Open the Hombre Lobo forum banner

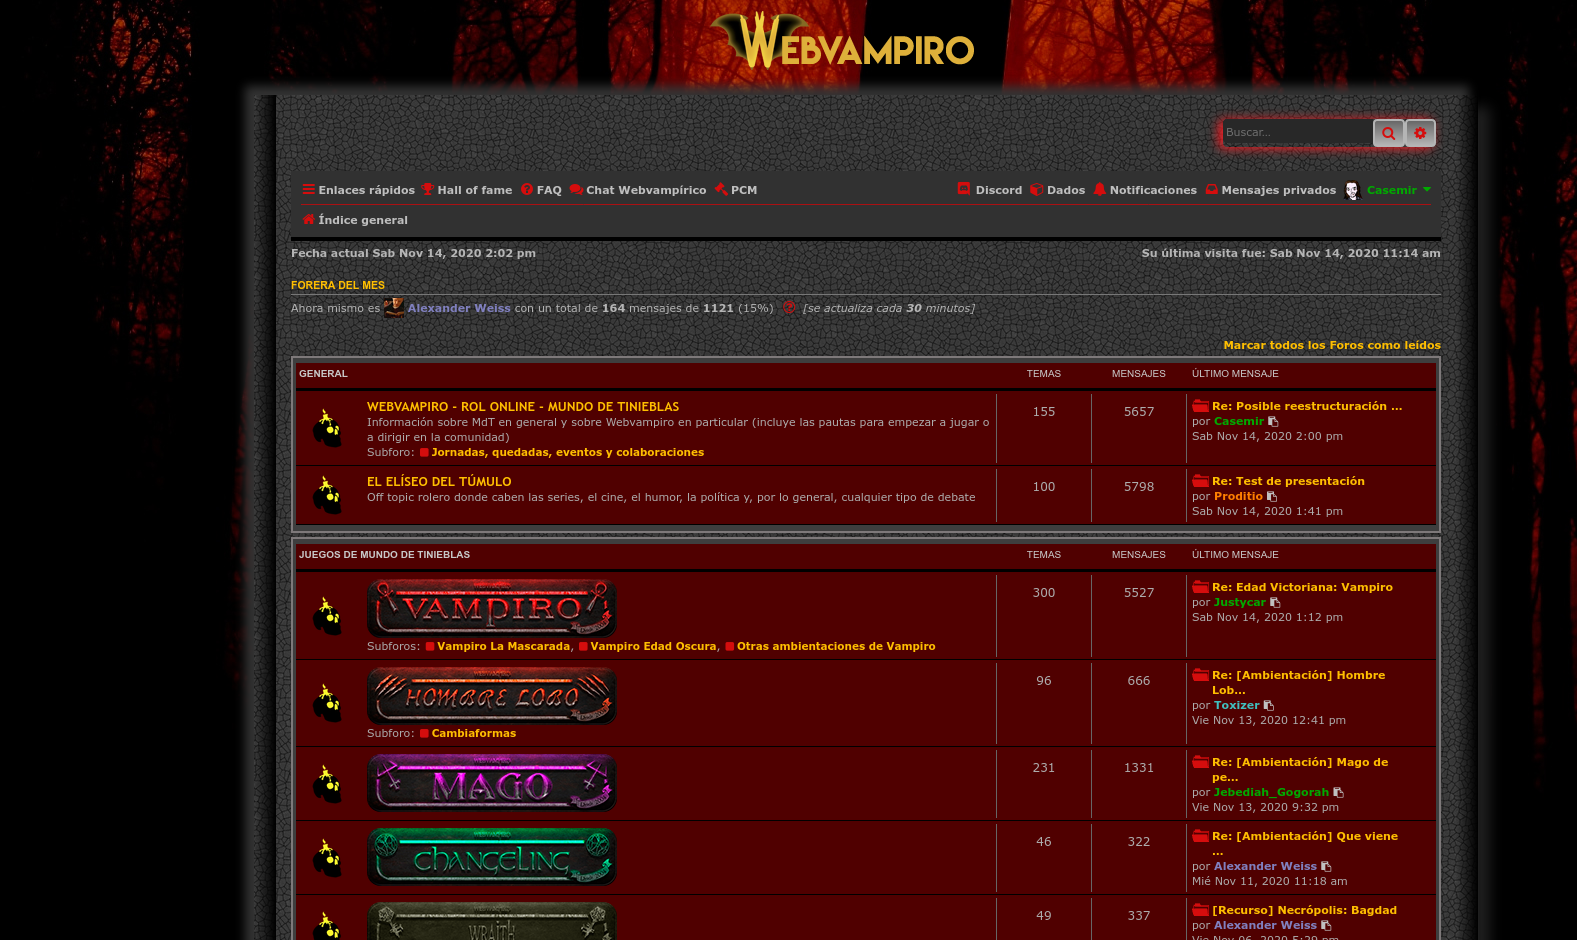[x=492, y=696]
